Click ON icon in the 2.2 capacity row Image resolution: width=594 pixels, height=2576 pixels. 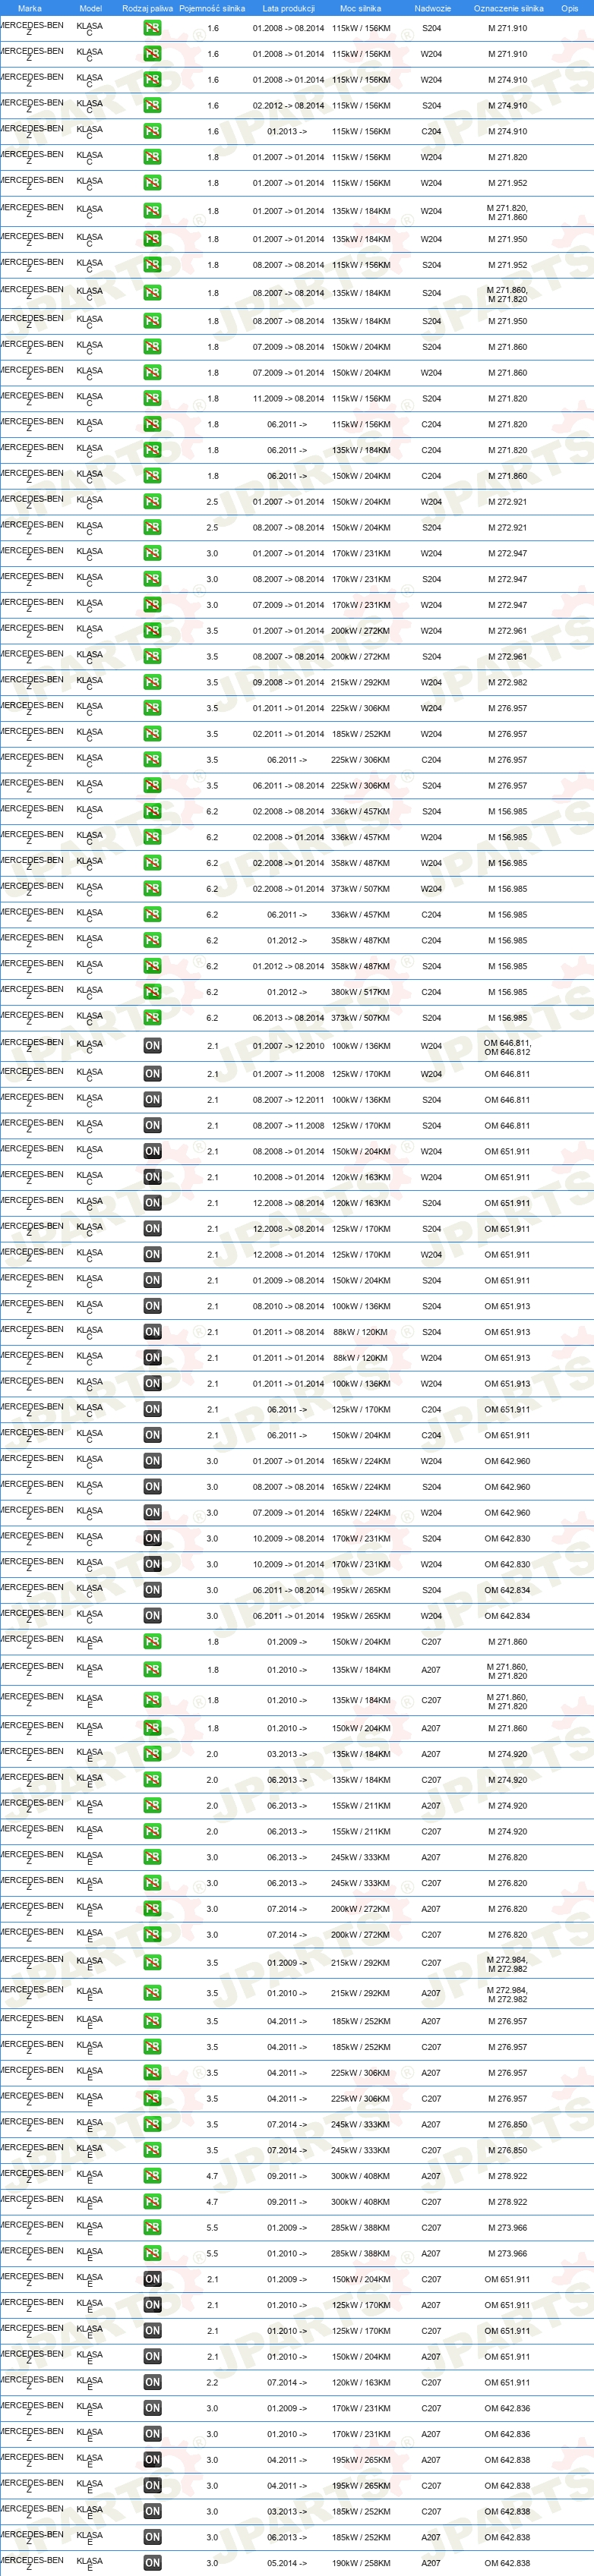[x=152, y=2382]
